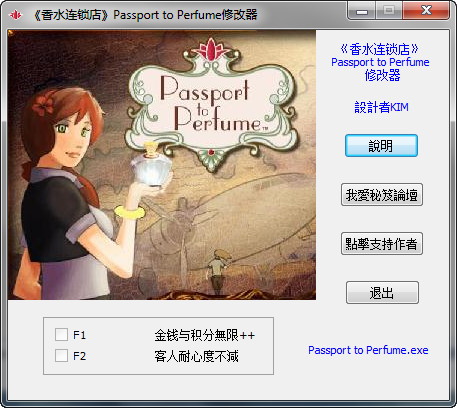Viewport: 457px width, 408px height.
Task: Click the perfume bottle in the girl's hand
Action: [152, 164]
